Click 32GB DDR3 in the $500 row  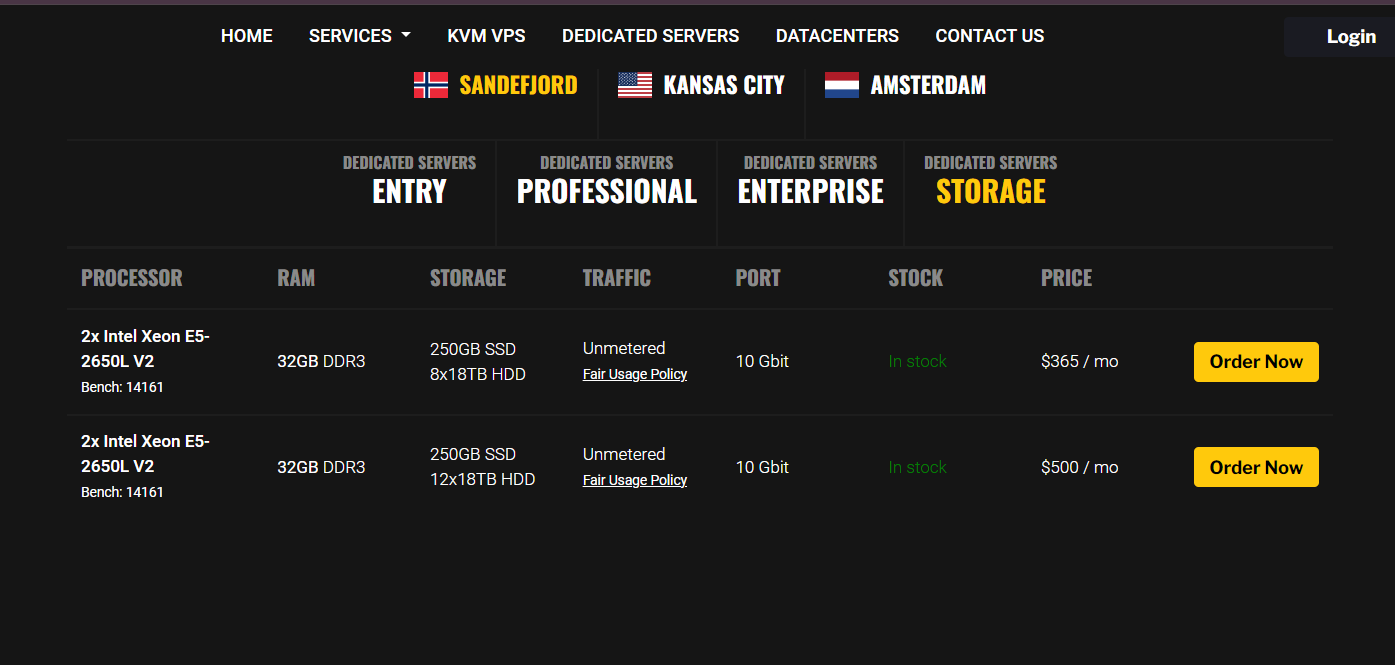point(321,467)
